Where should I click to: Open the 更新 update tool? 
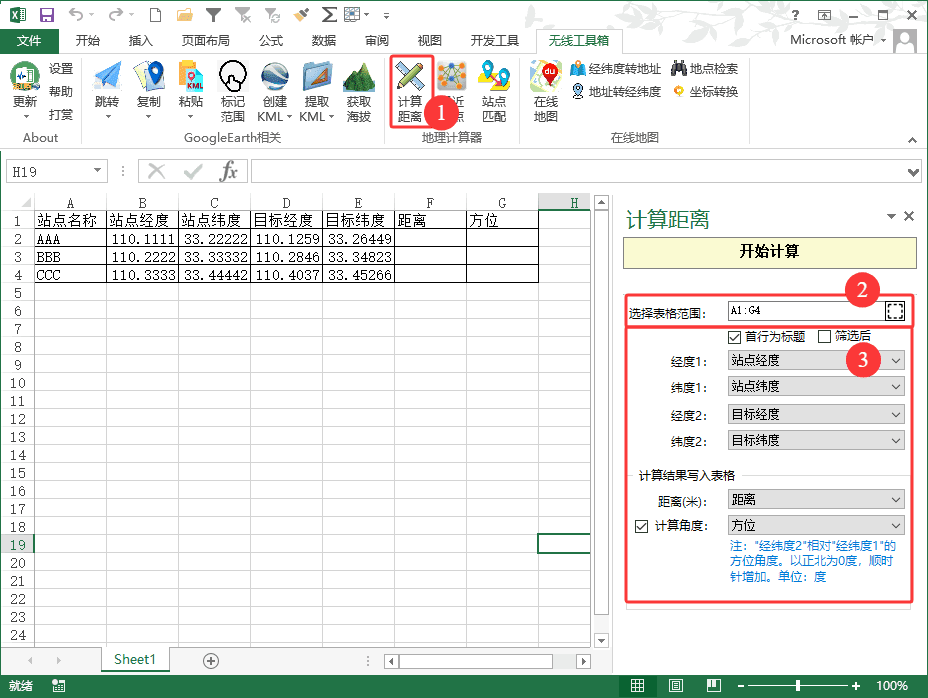[25, 89]
